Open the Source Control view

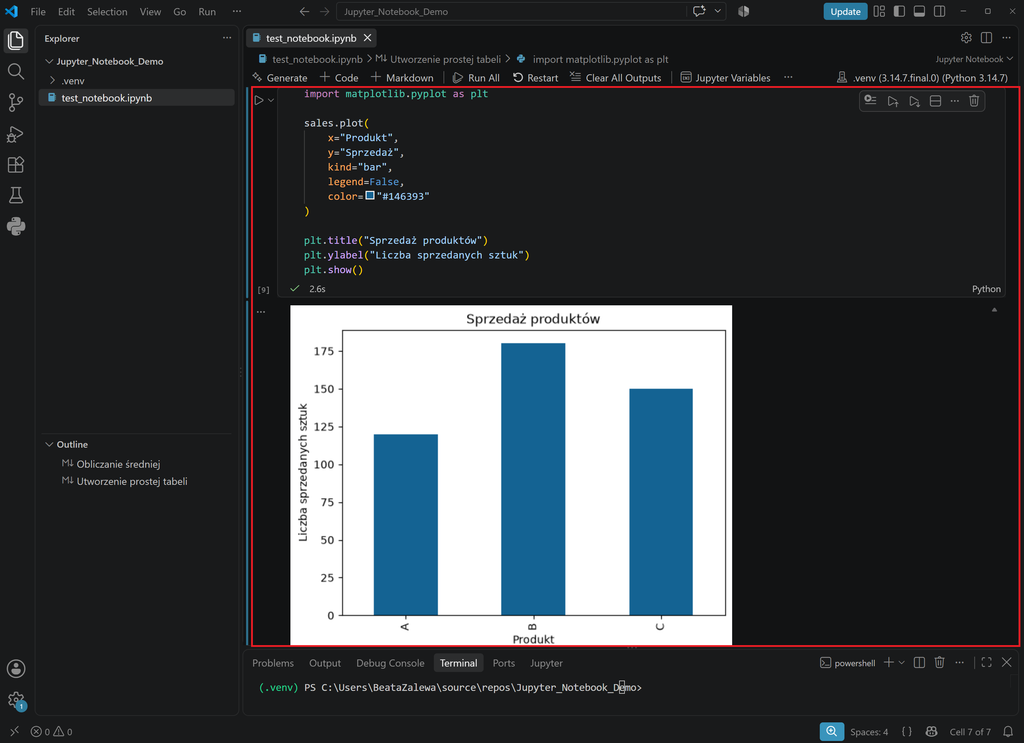[x=16, y=103]
